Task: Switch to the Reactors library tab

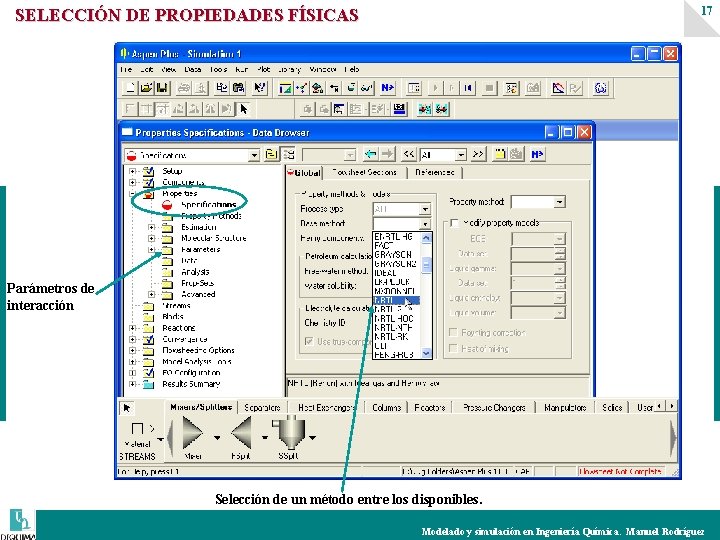Action: [x=430, y=407]
